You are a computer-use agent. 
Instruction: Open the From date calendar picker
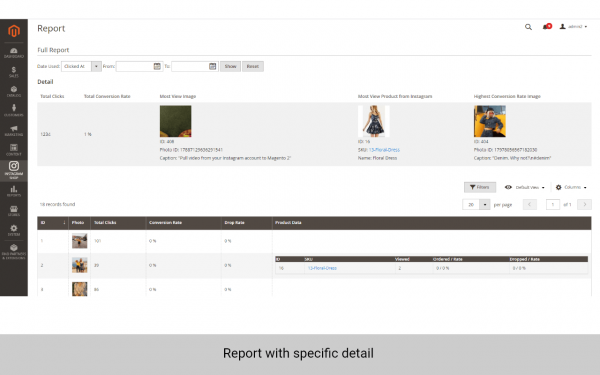(157, 66)
